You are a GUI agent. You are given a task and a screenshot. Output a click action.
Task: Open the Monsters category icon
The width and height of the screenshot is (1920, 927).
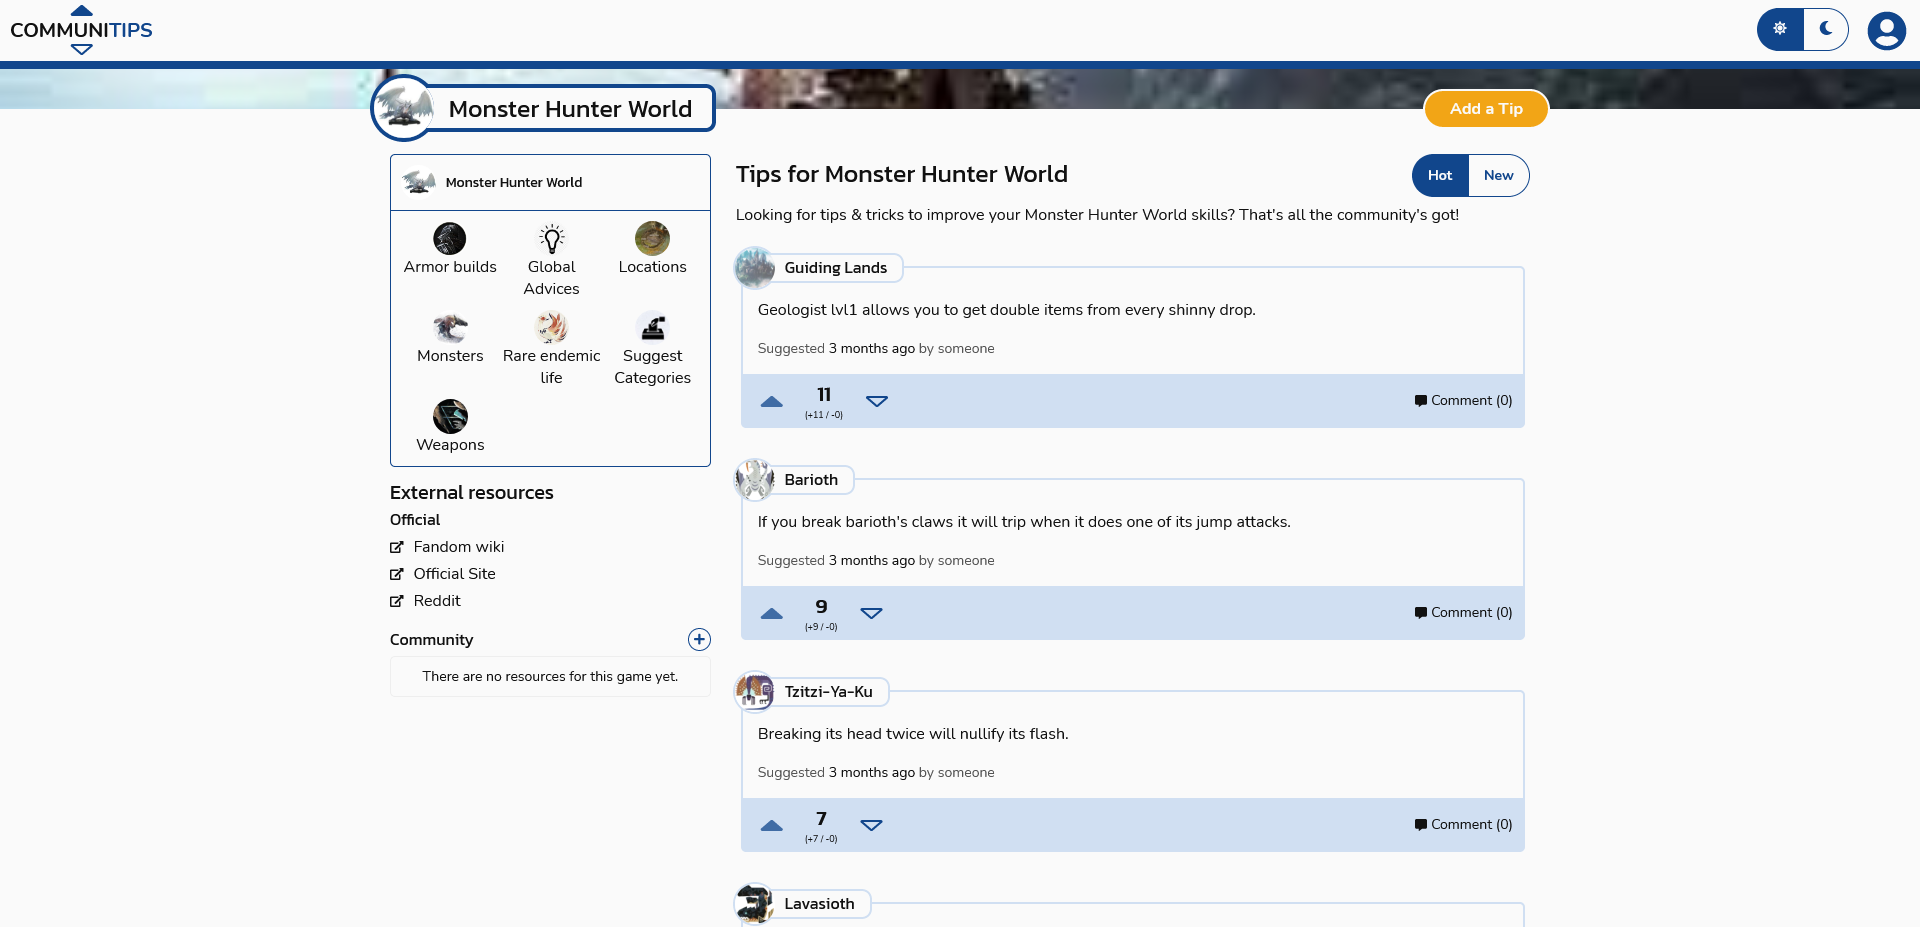450,327
